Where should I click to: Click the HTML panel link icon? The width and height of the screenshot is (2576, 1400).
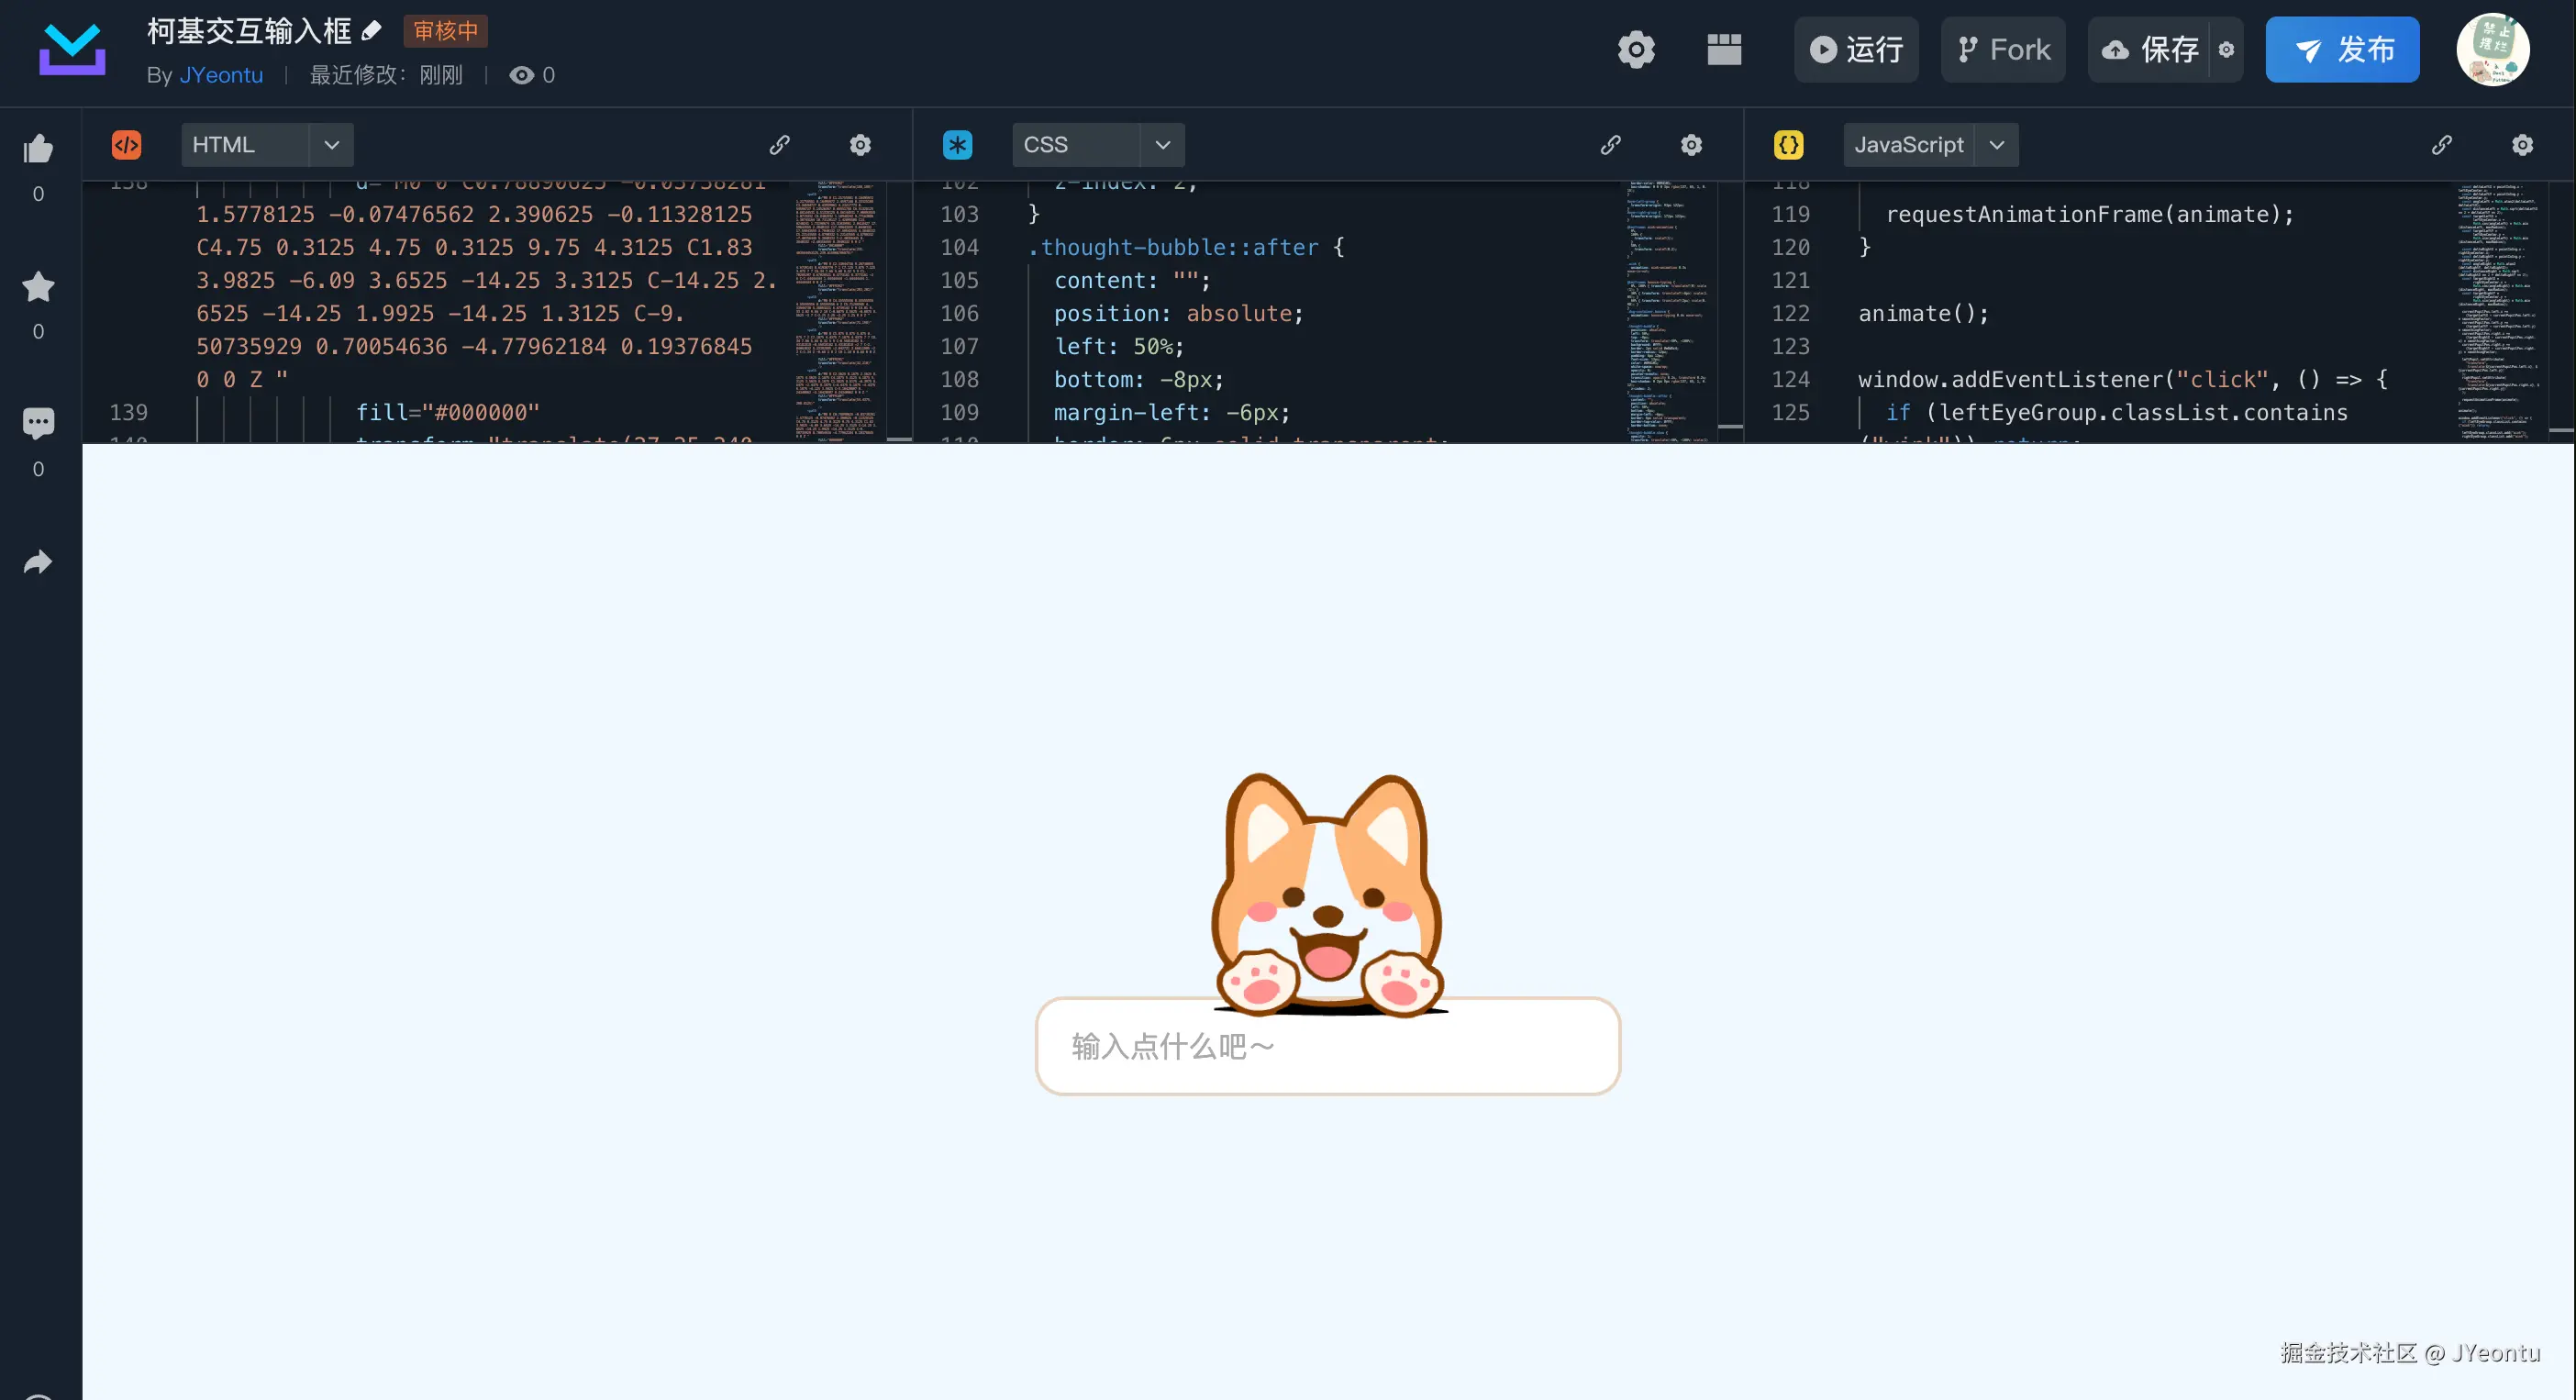(x=779, y=145)
